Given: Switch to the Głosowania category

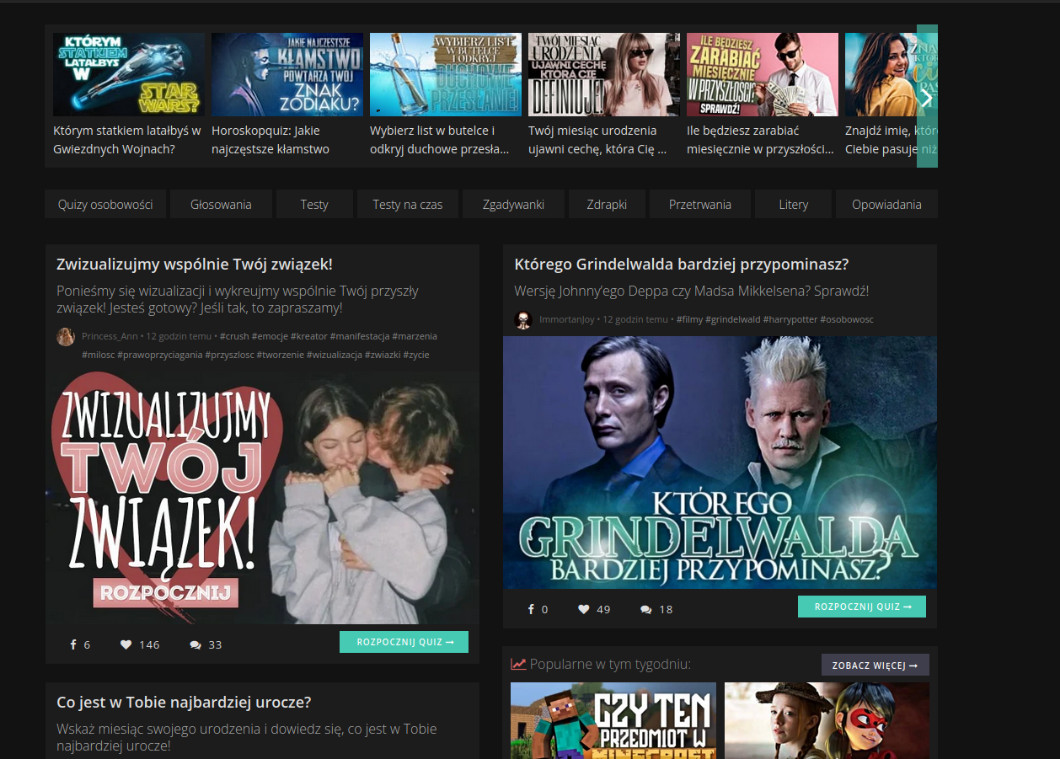Looking at the screenshot, I should coord(221,204).
